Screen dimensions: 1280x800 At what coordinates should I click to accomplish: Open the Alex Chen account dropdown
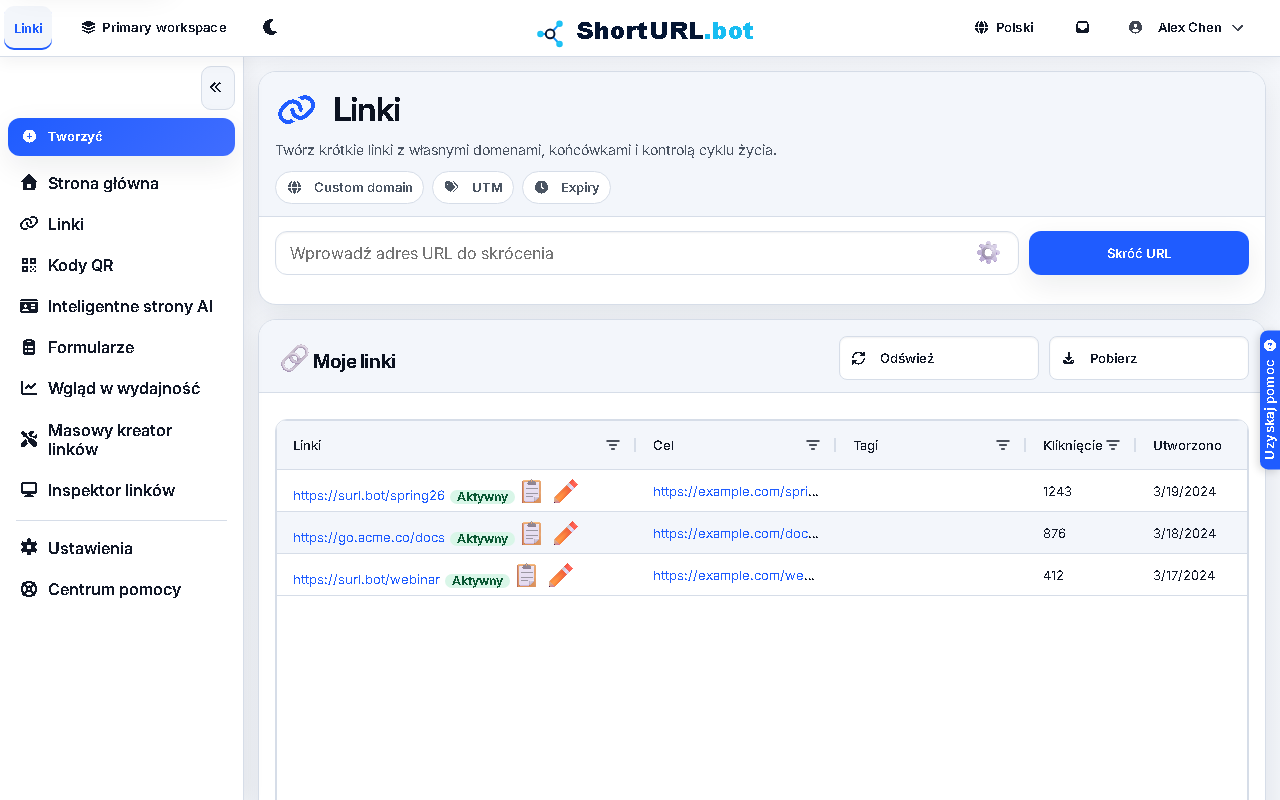pos(1186,27)
